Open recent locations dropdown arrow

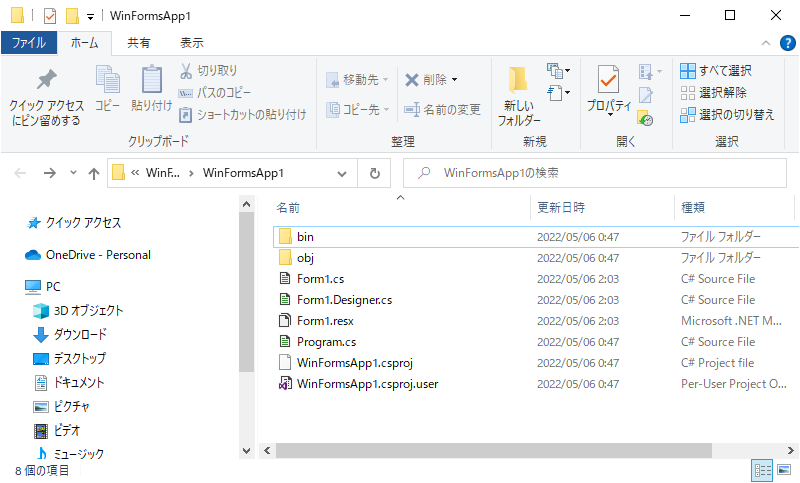click(x=73, y=173)
